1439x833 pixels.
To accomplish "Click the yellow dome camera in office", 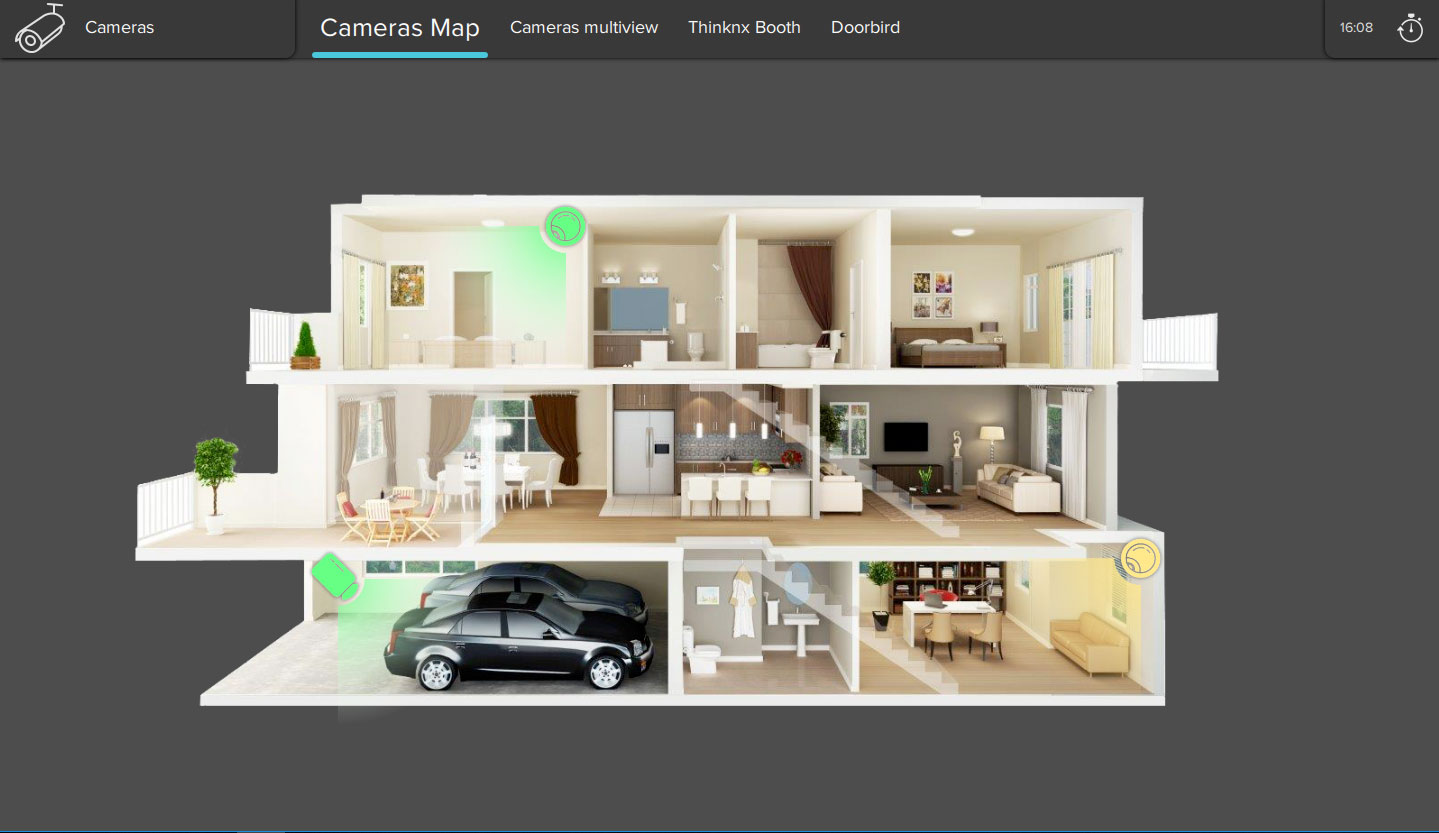I will 1139,558.
